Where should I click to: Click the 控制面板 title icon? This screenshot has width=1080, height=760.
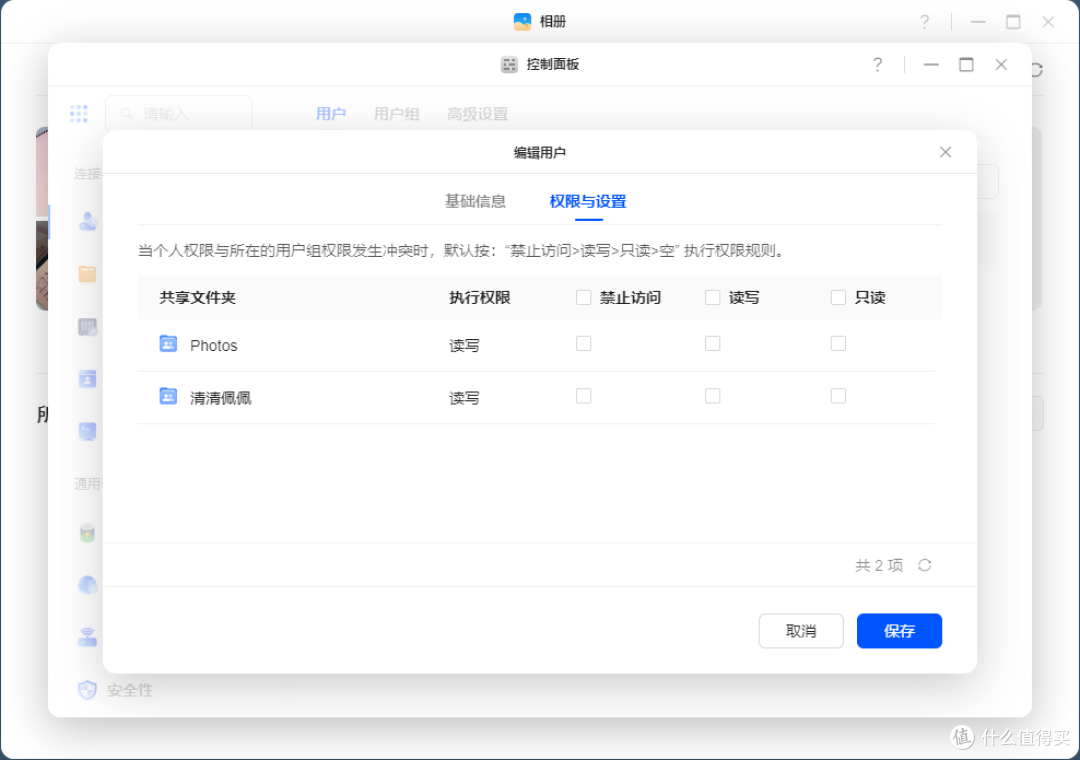tap(509, 65)
